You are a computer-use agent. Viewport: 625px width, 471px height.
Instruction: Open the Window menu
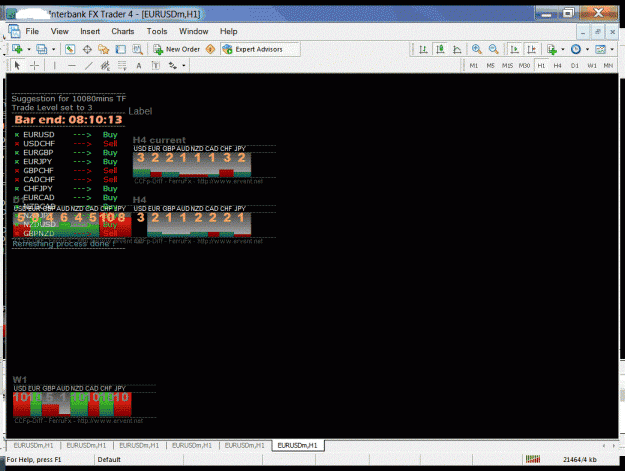tap(194, 31)
